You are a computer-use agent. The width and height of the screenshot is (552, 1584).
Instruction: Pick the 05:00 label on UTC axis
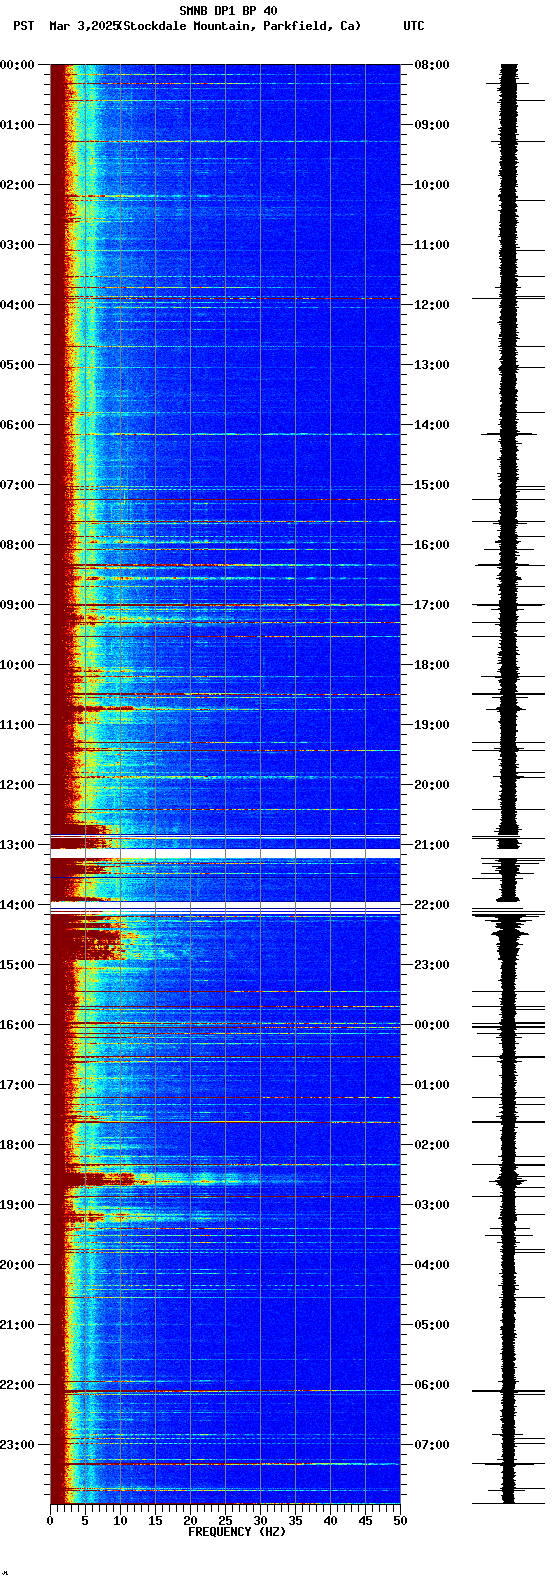[x=431, y=1325]
